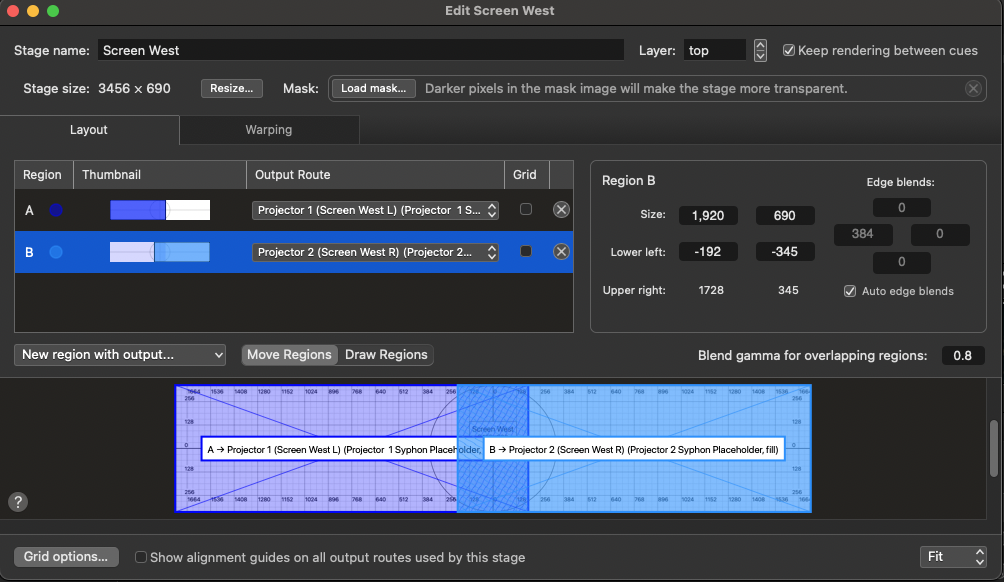
Task: Check Show alignment guides on all output routes
Action: pyautogui.click(x=140, y=557)
